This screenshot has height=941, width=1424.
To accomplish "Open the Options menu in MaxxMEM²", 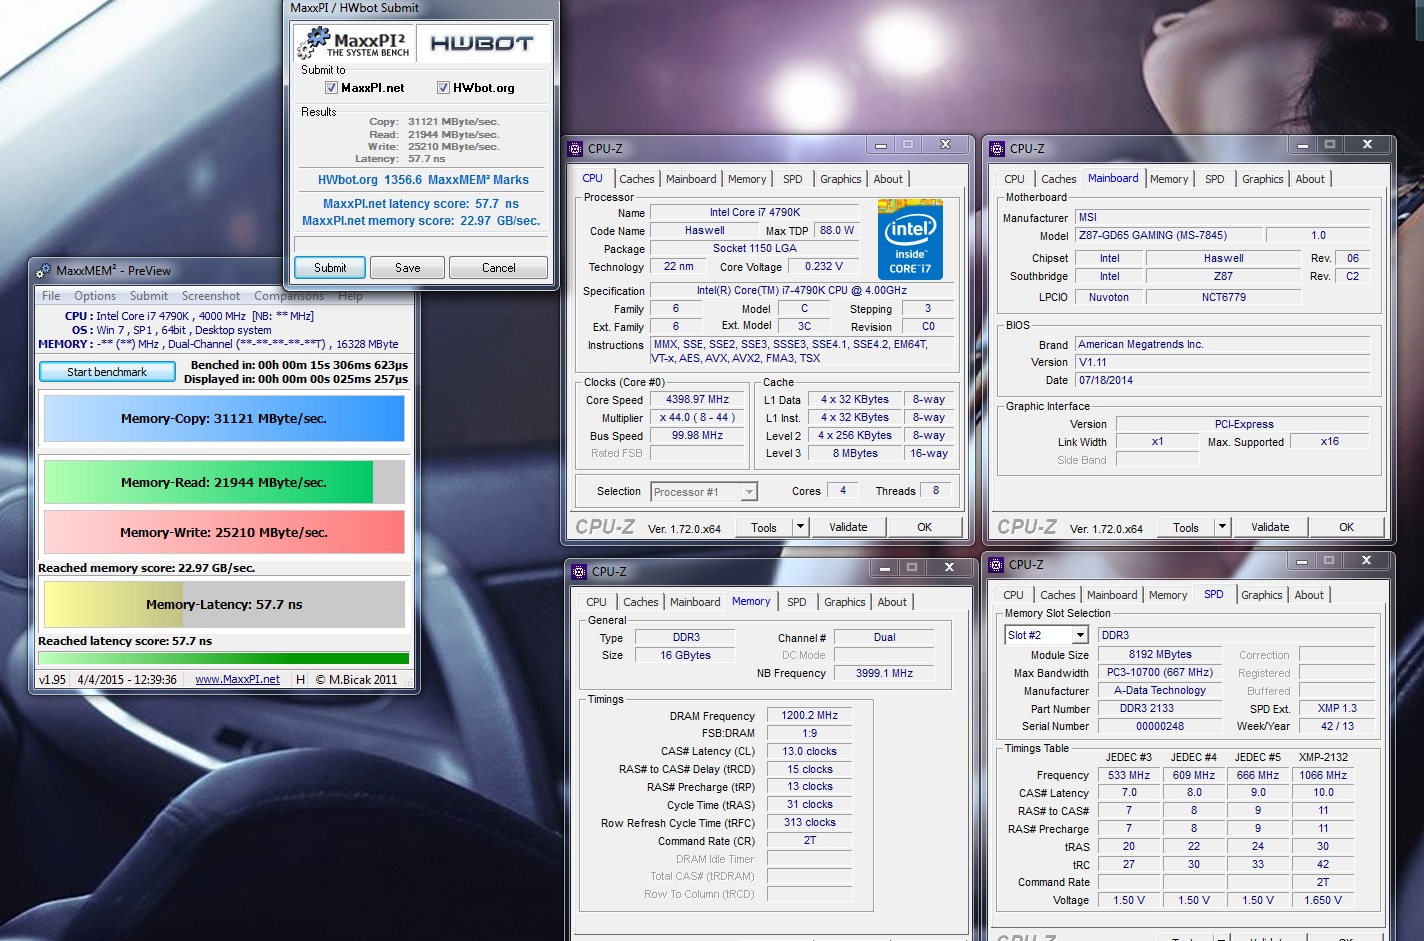I will tap(95, 296).
